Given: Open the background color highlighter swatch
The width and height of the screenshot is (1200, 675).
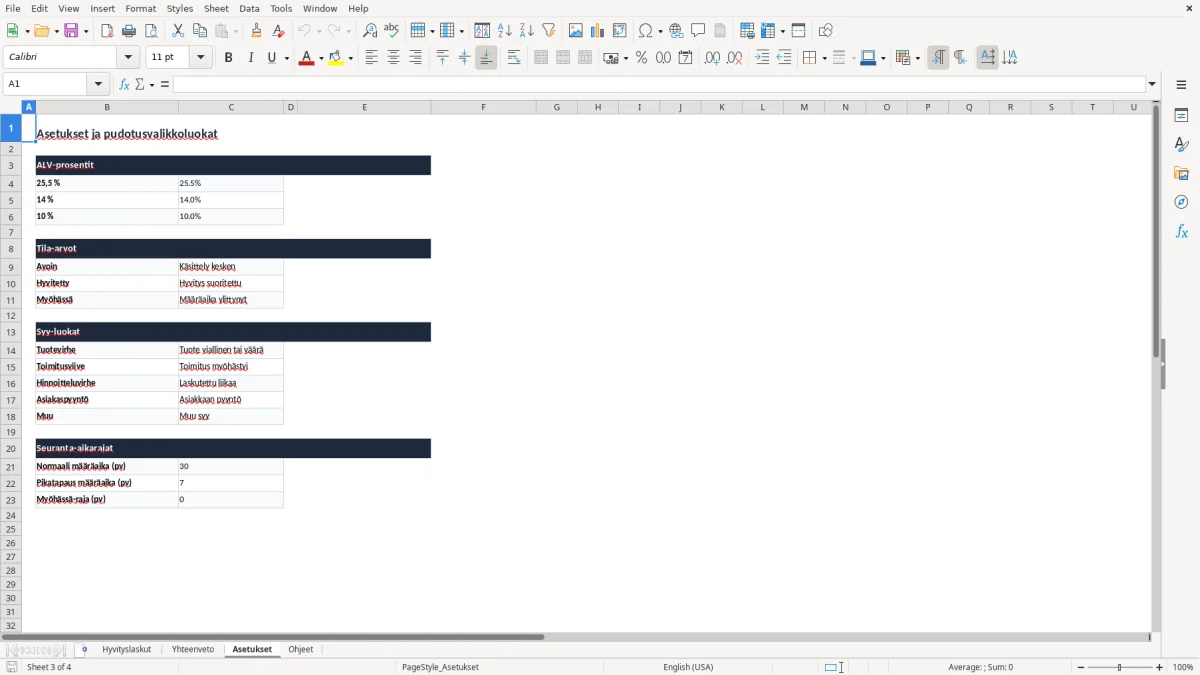Looking at the screenshot, I should (335, 58).
